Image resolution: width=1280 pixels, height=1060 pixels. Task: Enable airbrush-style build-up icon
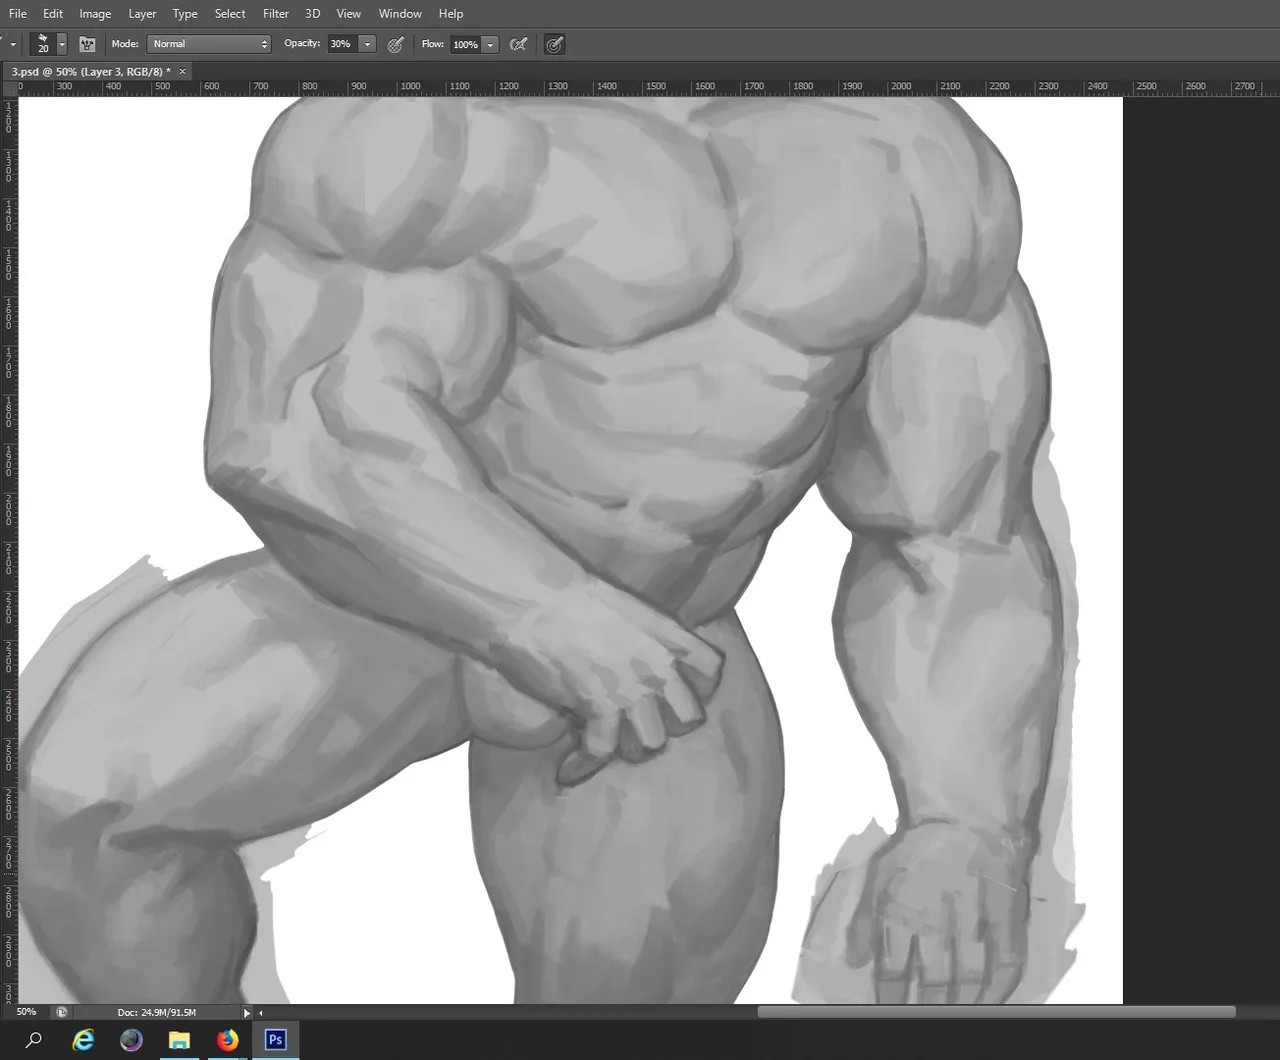pos(518,44)
